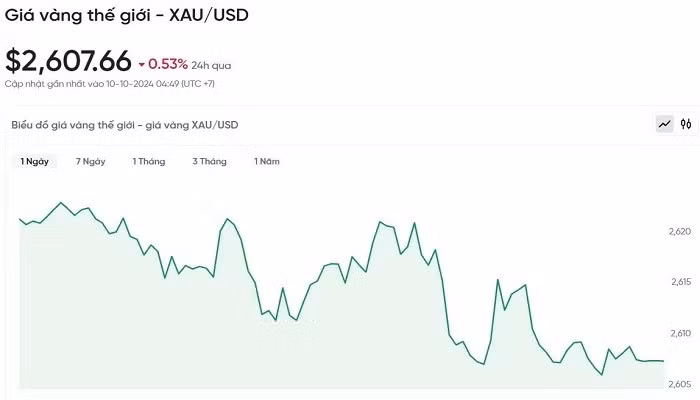Screen dimensions: 700x400
Task: Show the 1 Tháng chart range
Action: tap(149, 161)
